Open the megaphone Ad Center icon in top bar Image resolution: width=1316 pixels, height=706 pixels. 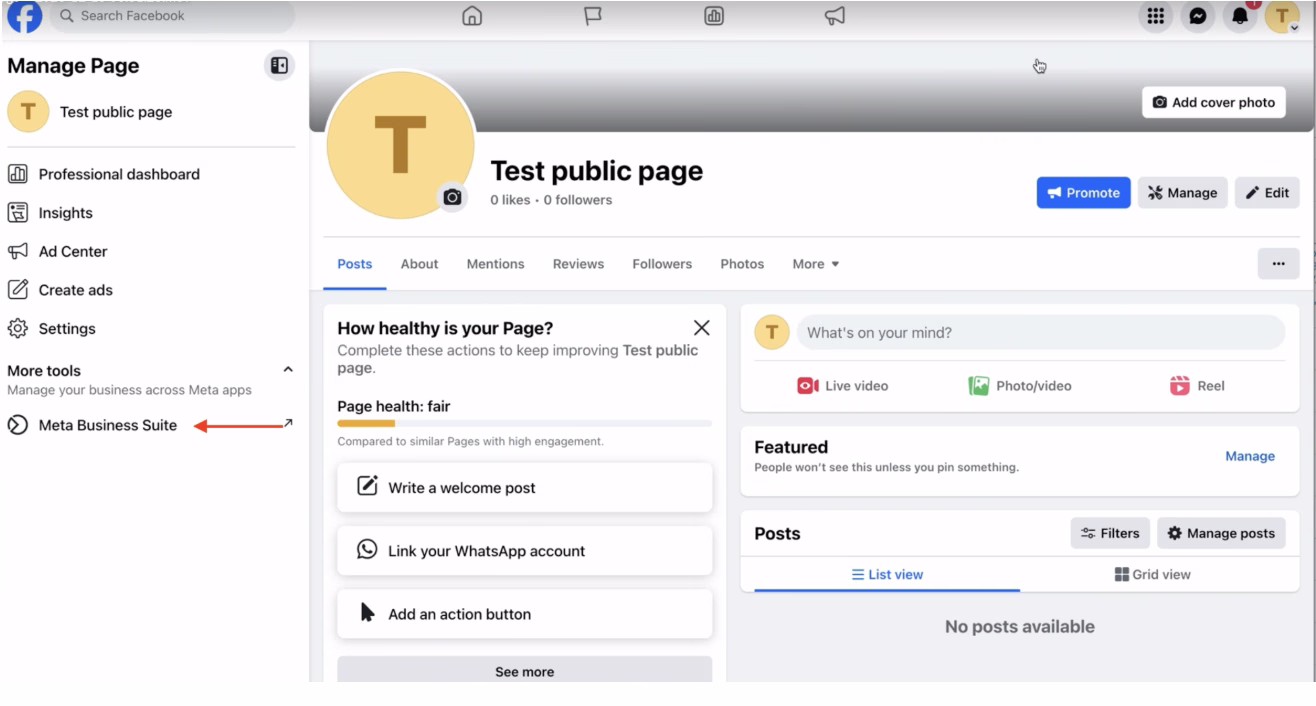835,16
